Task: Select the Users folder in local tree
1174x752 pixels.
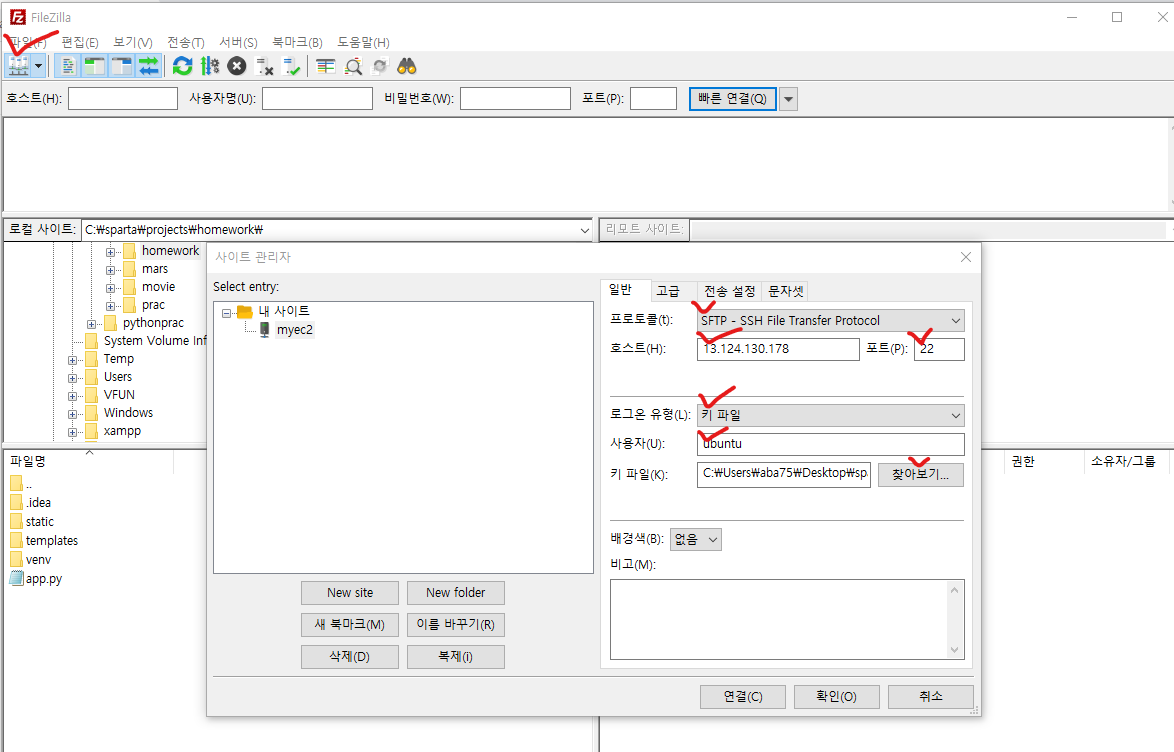Action: click(x=118, y=377)
